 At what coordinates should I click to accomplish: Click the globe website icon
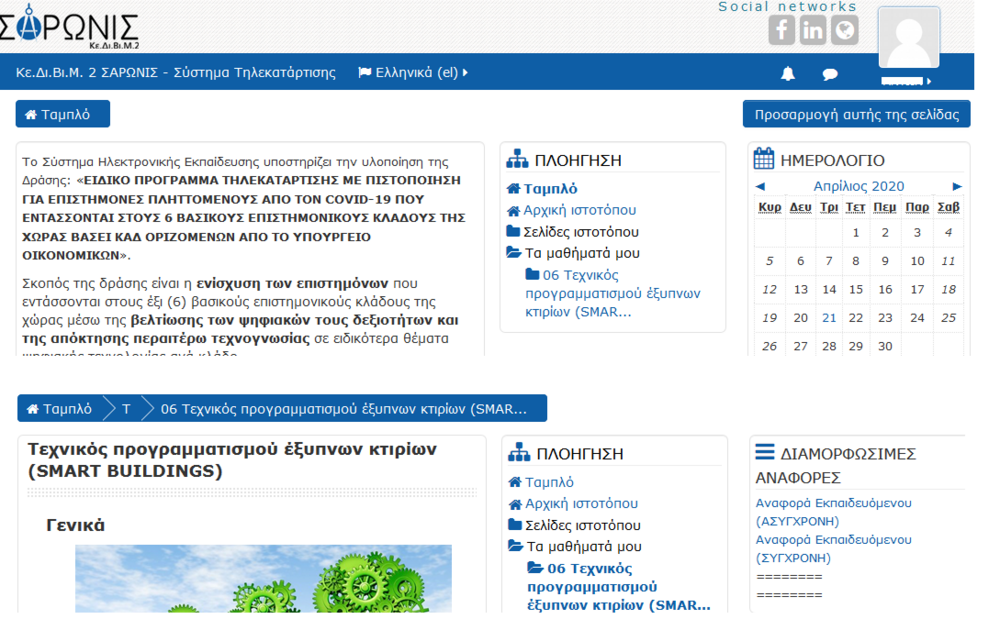coord(845,31)
